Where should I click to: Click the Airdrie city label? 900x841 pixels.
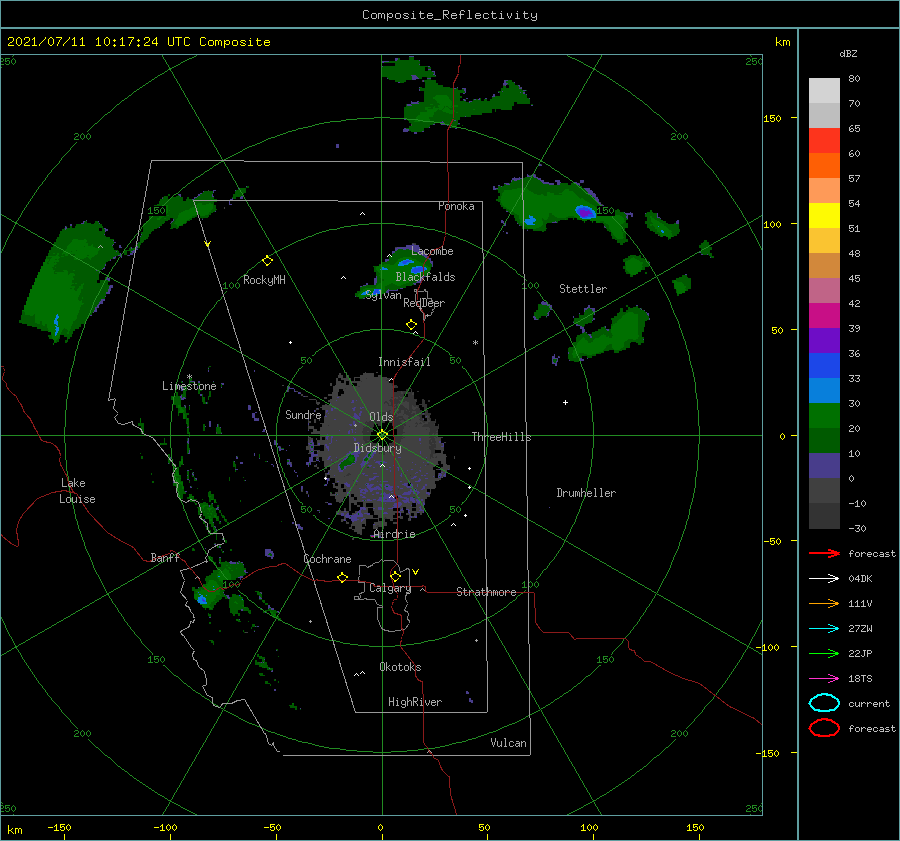[394, 534]
